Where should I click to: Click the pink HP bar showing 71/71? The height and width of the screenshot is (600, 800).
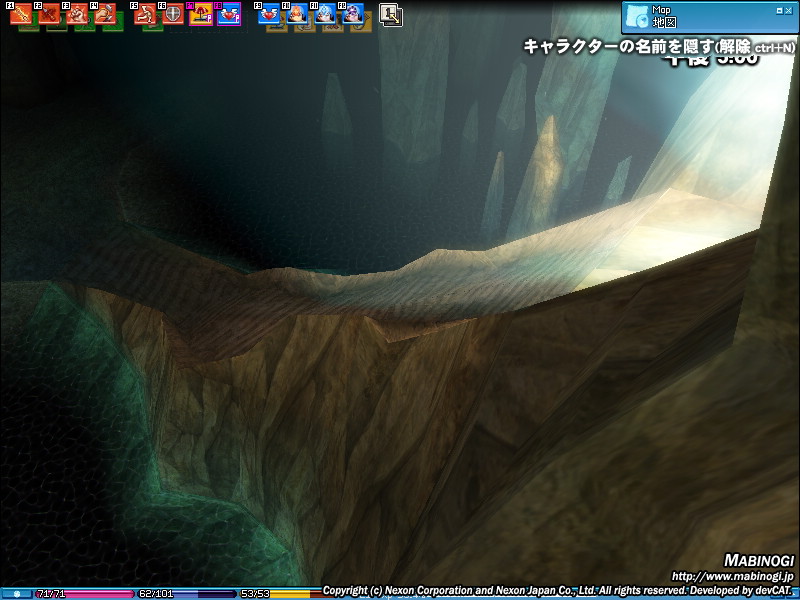coord(85,594)
